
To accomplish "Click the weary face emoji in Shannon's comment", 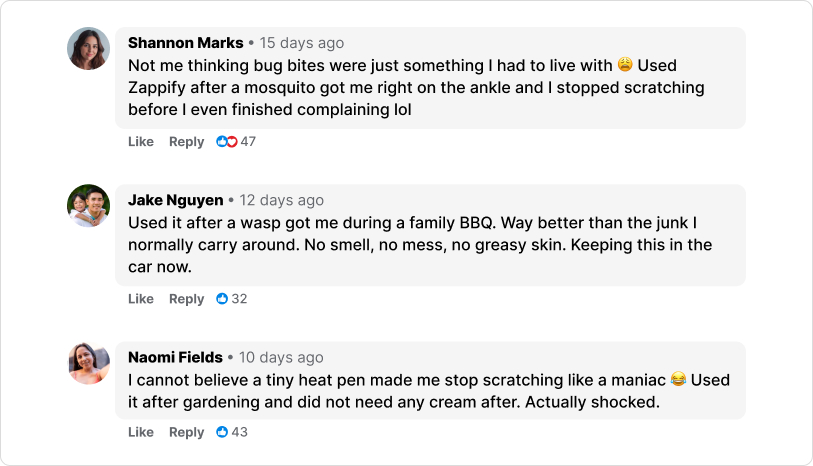I will pyautogui.click(x=625, y=65).
